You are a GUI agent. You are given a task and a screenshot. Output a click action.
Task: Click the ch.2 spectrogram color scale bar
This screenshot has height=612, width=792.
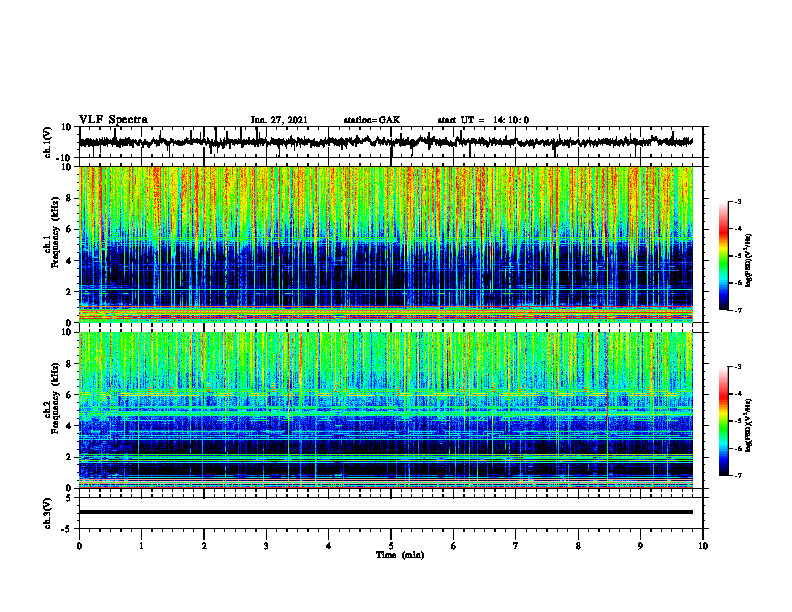click(723, 421)
